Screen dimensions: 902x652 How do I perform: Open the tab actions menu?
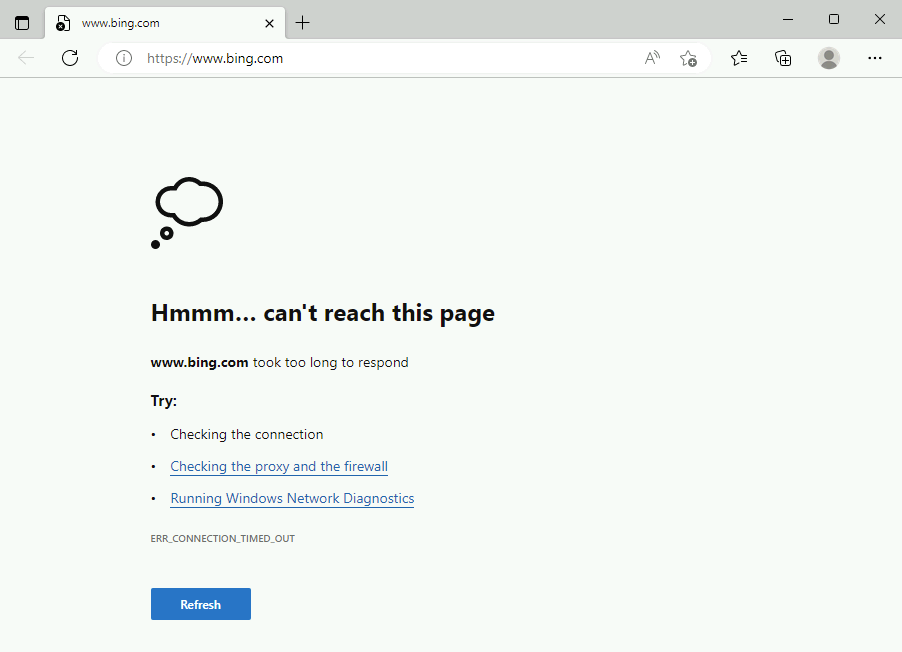point(21,22)
